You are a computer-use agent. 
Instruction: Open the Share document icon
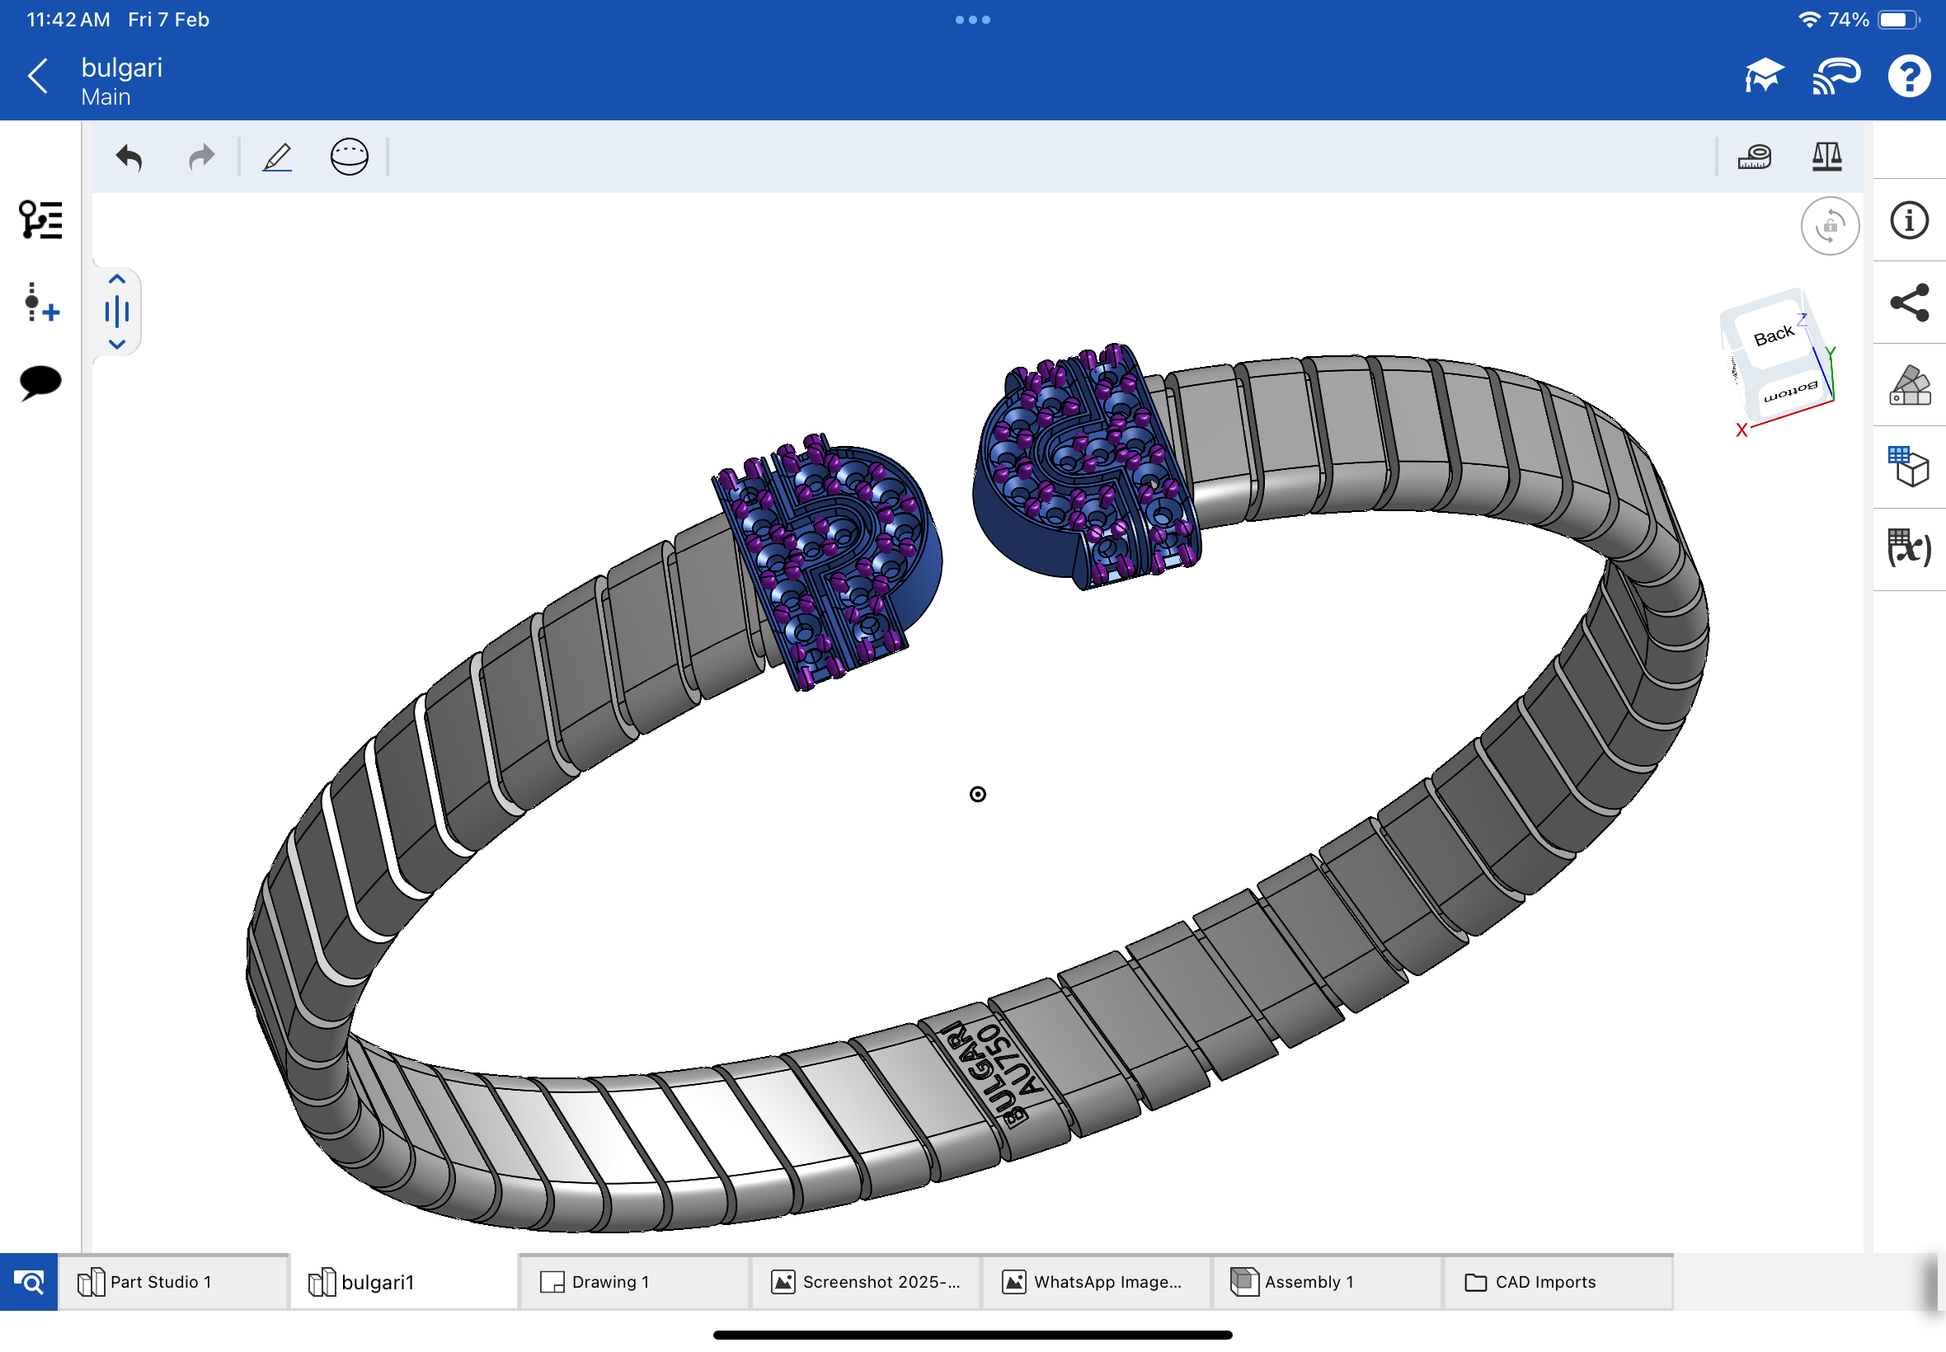click(1909, 303)
